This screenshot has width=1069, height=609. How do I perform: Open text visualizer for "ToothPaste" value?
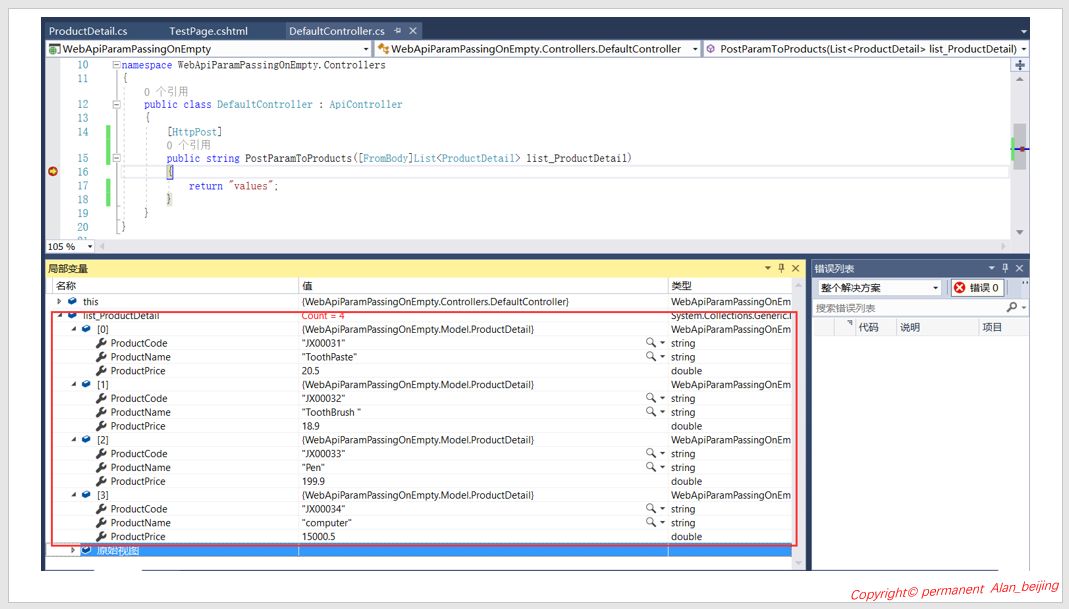coord(651,356)
